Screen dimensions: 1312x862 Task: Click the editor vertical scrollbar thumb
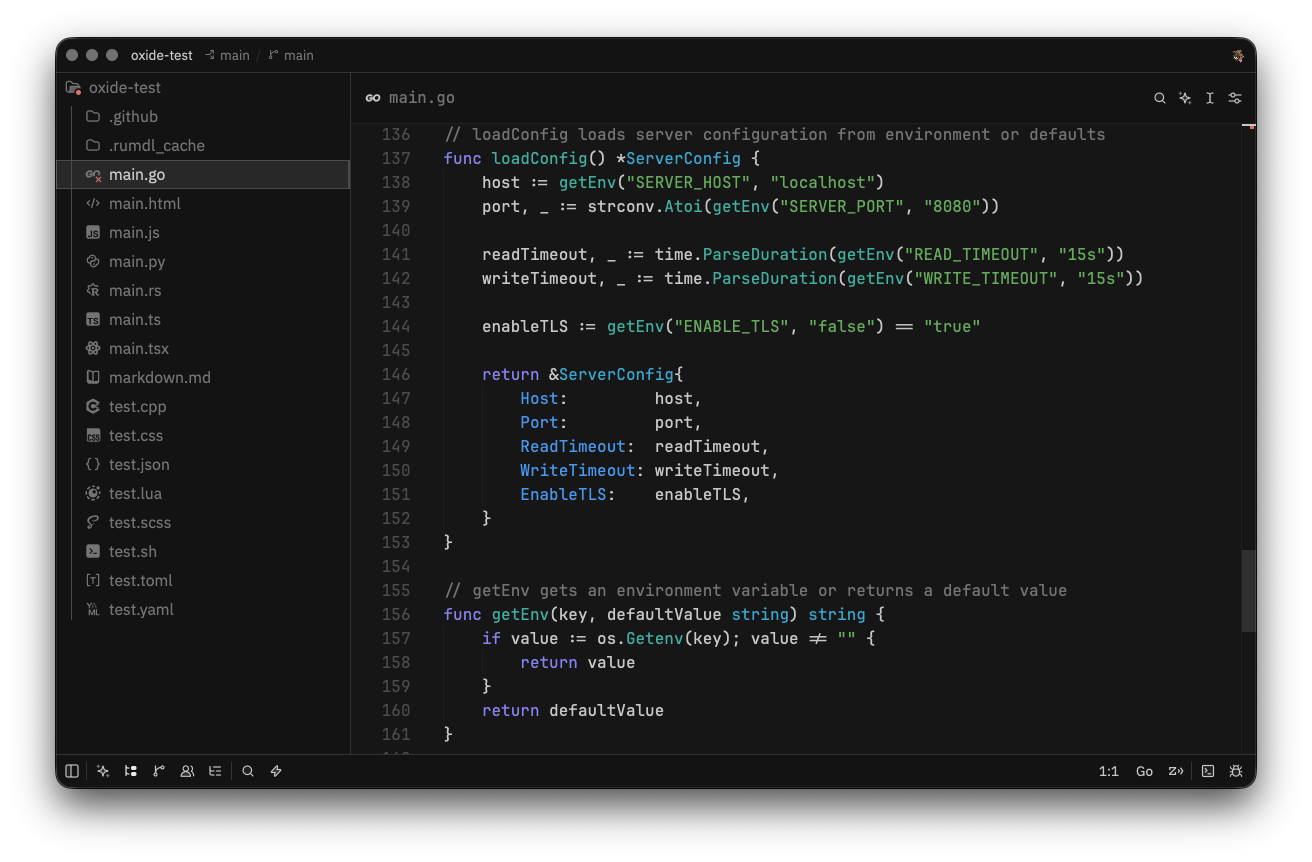(x=1248, y=590)
